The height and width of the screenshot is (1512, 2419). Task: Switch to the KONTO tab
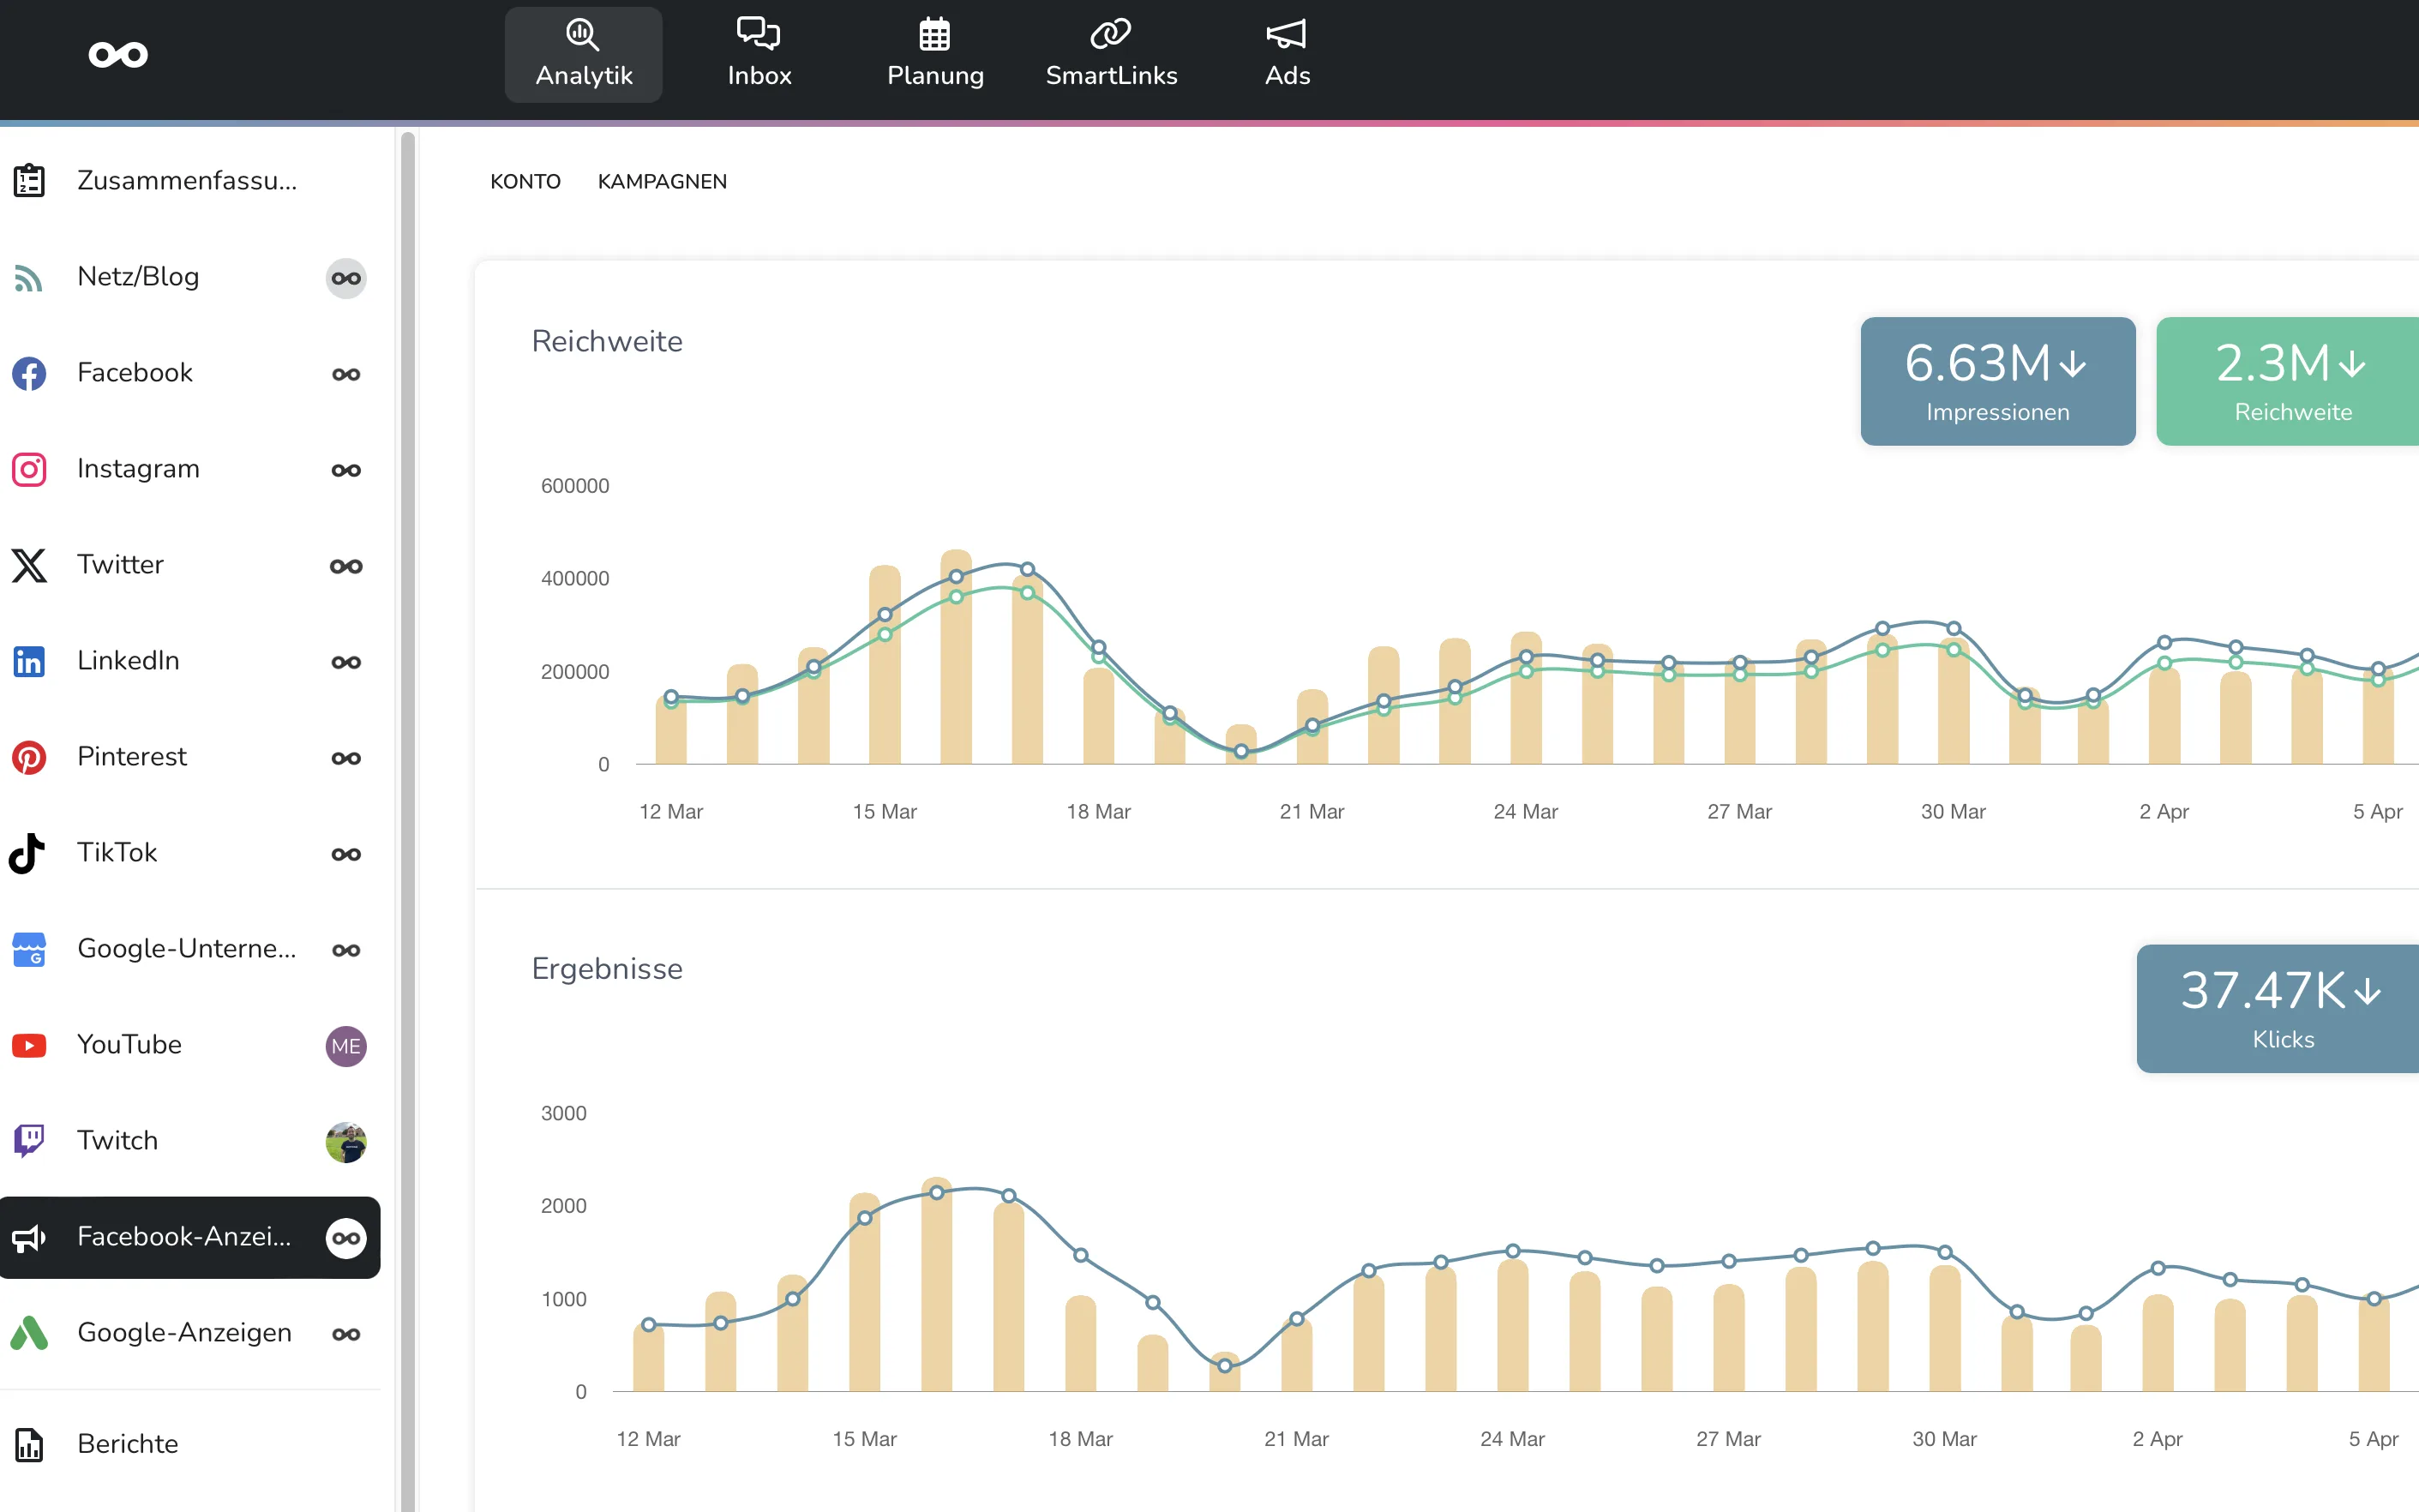[x=525, y=181]
